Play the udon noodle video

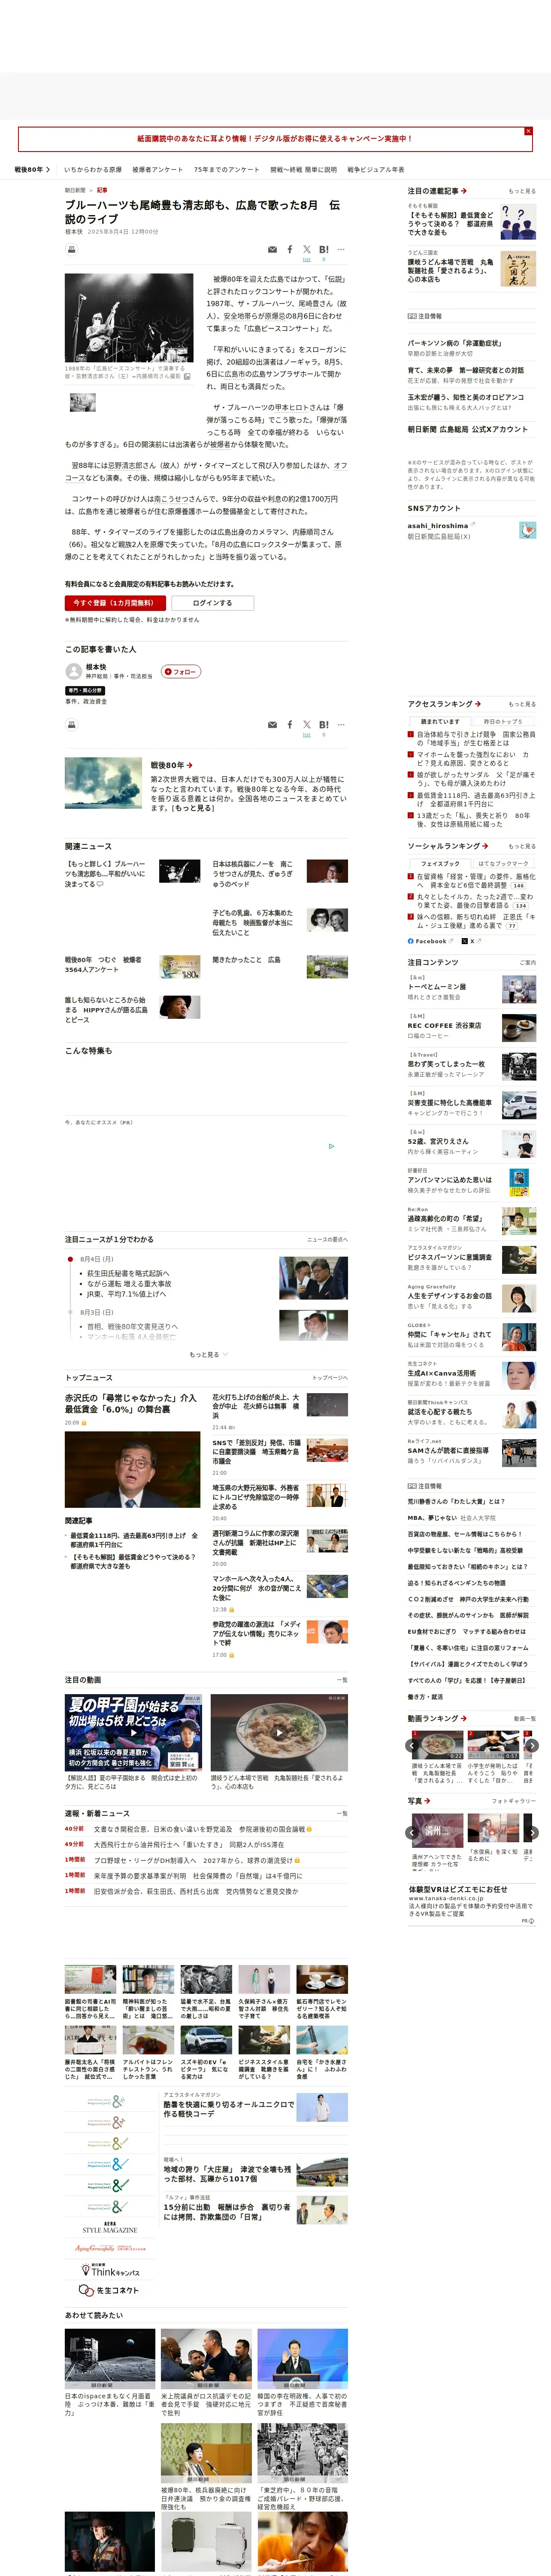click(x=279, y=1732)
